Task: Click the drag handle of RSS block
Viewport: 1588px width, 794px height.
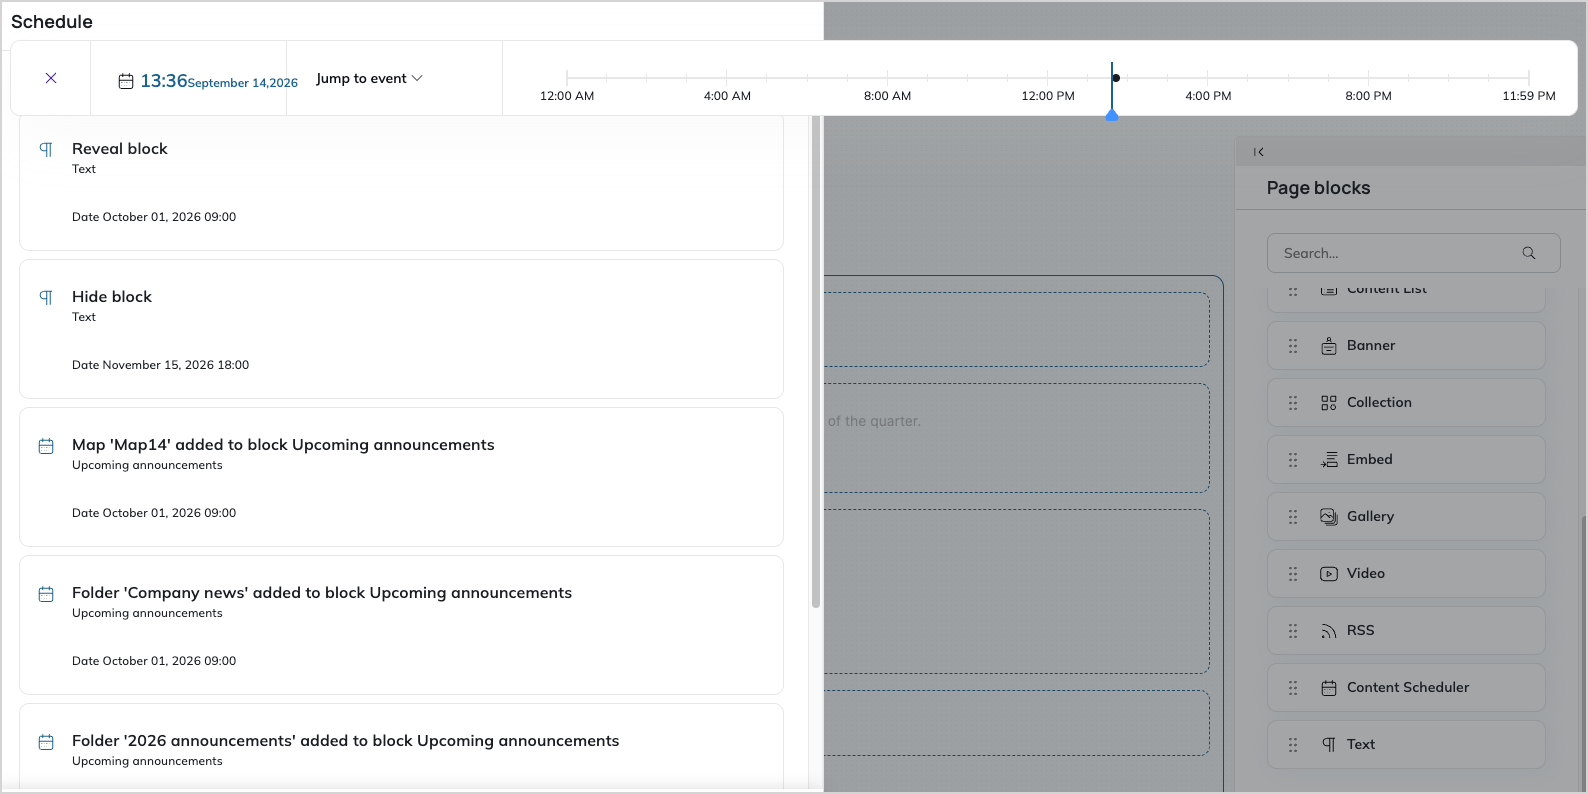Action: [x=1293, y=631]
